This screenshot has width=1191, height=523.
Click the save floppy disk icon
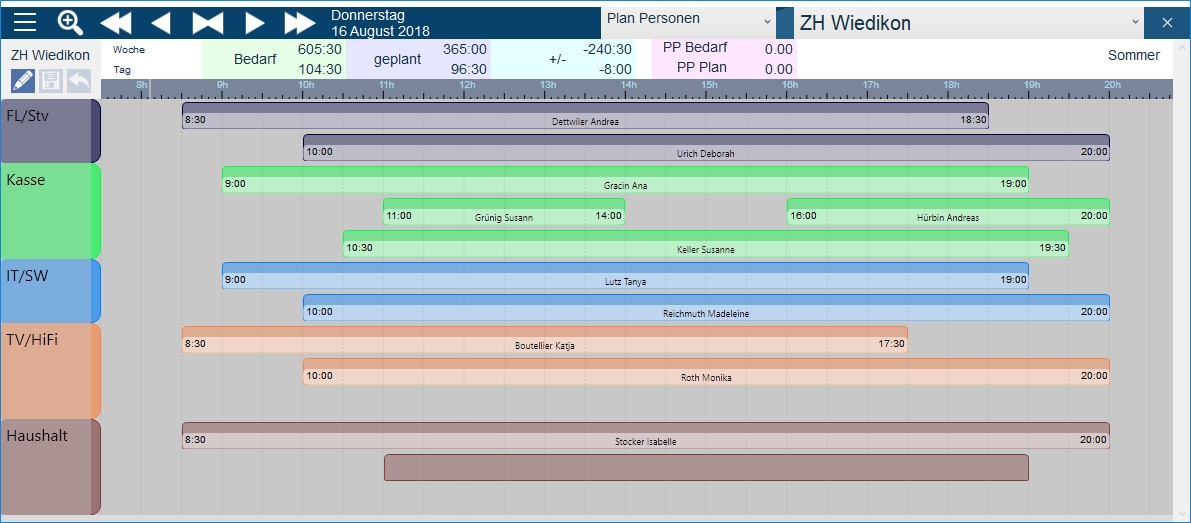[50, 81]
